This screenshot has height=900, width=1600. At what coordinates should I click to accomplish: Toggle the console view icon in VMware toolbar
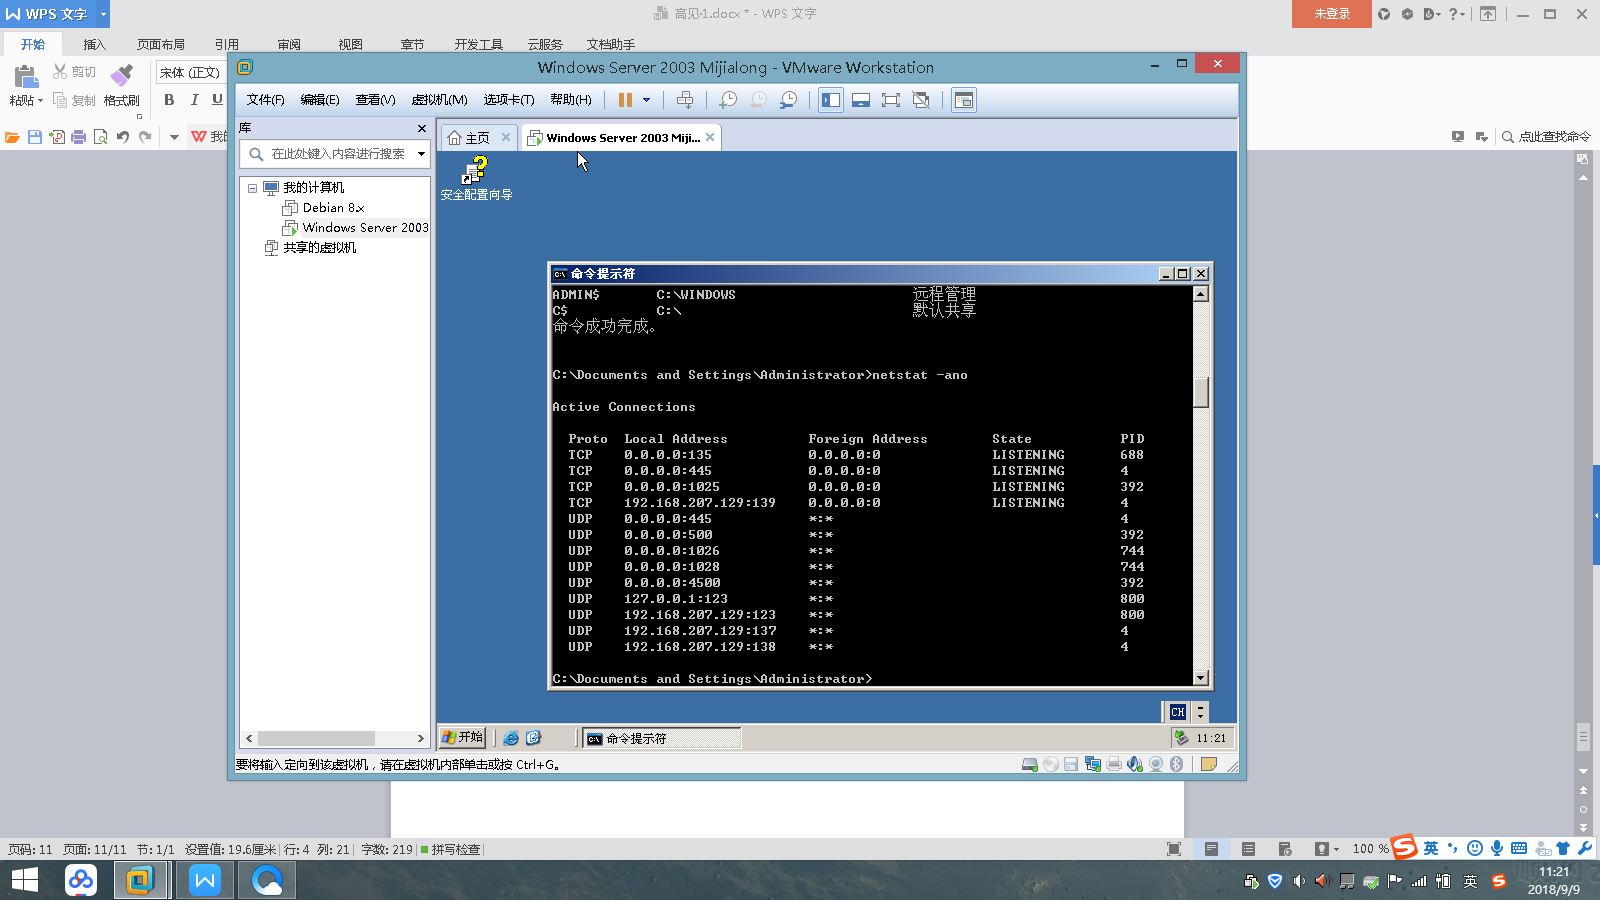point(964,100)
